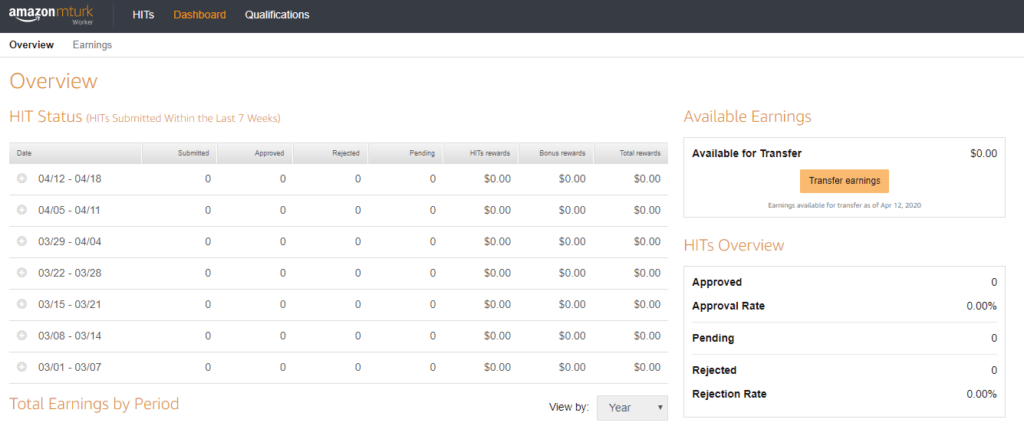The image size is (1024, 426).
Task: Click the Submitted column header
Action: (180, 153)
